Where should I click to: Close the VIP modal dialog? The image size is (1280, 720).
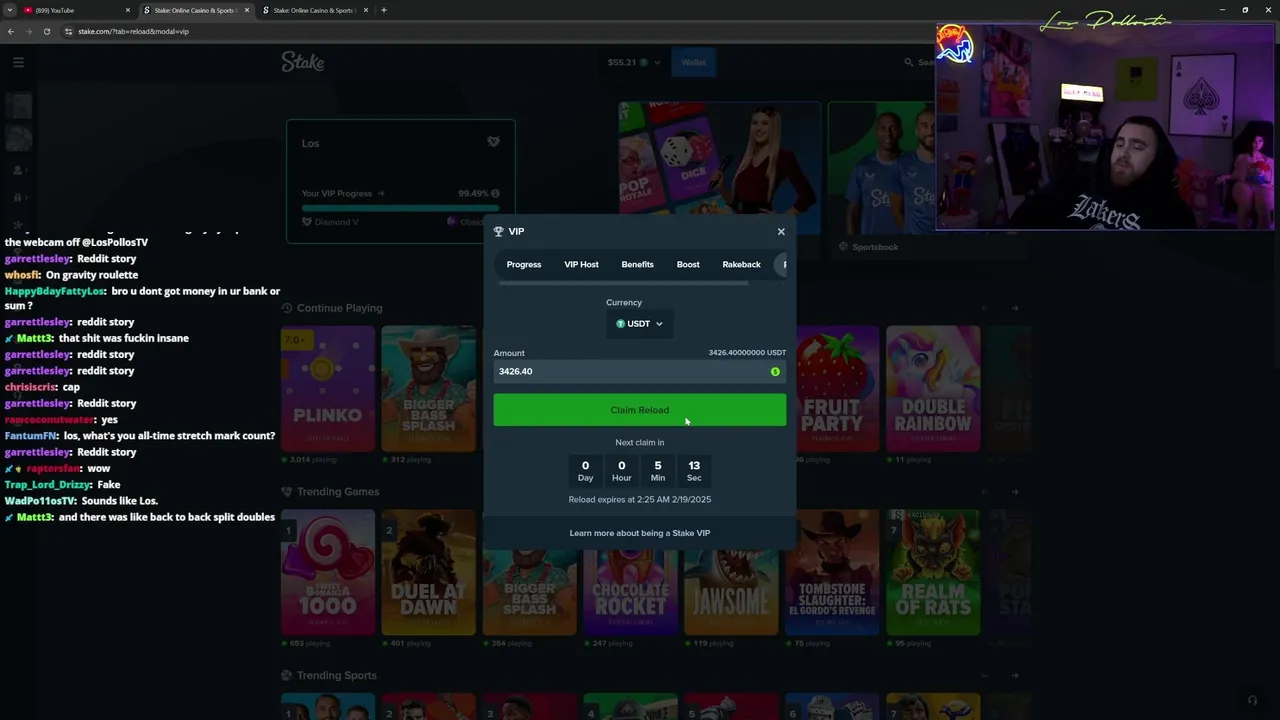(x=781, y=232)
